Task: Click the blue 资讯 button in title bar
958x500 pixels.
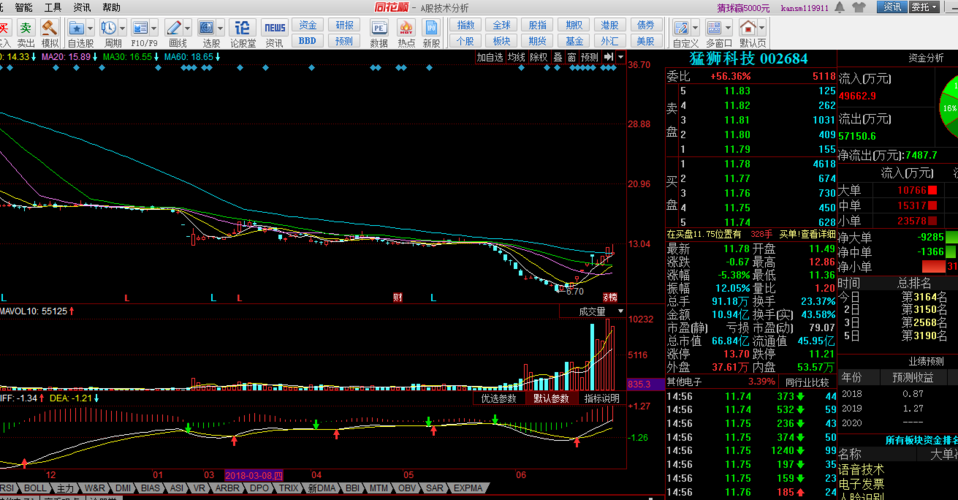Action: tap(892, 7)
